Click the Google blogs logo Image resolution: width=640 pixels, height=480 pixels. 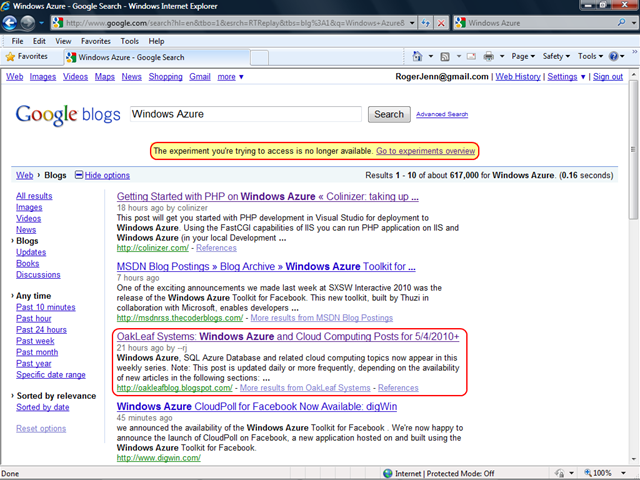point(68,115)
